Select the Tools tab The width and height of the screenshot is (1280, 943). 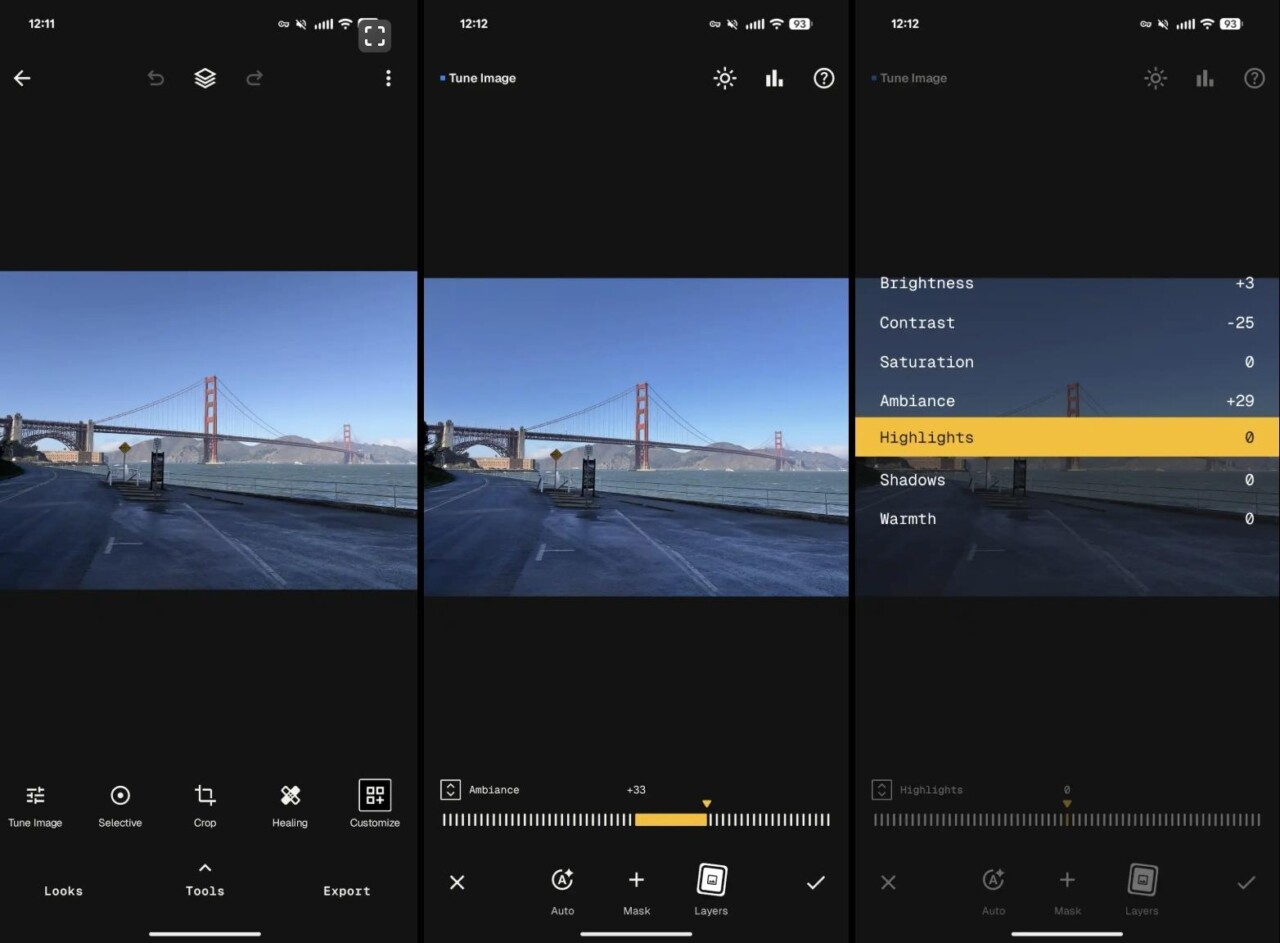[x=205, y=891]
